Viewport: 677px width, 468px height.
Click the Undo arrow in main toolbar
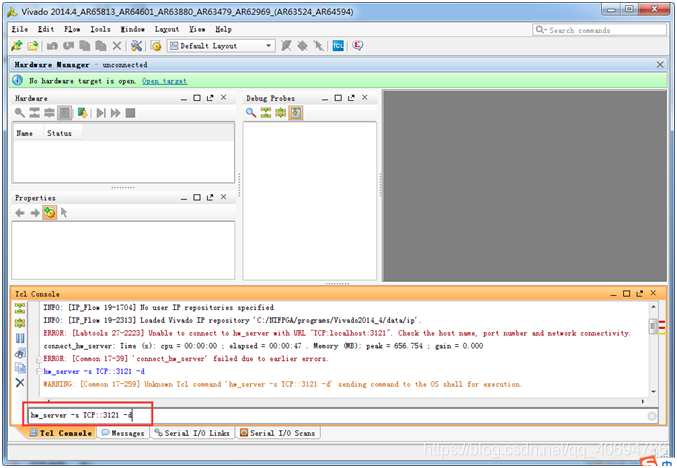point(52,46)
